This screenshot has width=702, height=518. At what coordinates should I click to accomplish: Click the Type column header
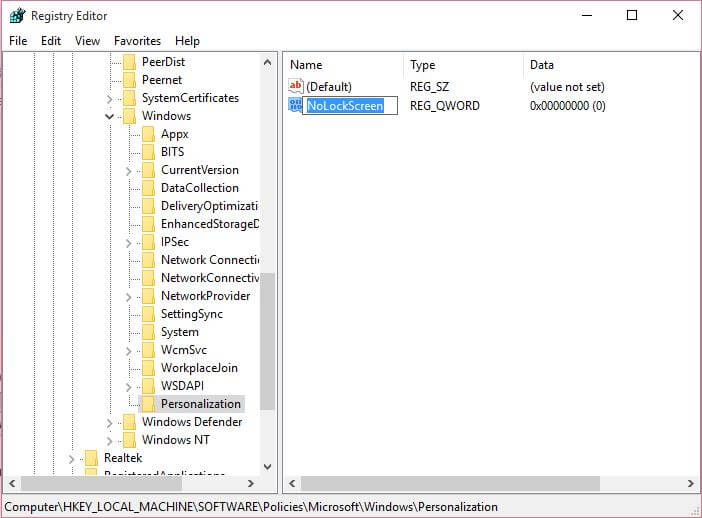423,65
